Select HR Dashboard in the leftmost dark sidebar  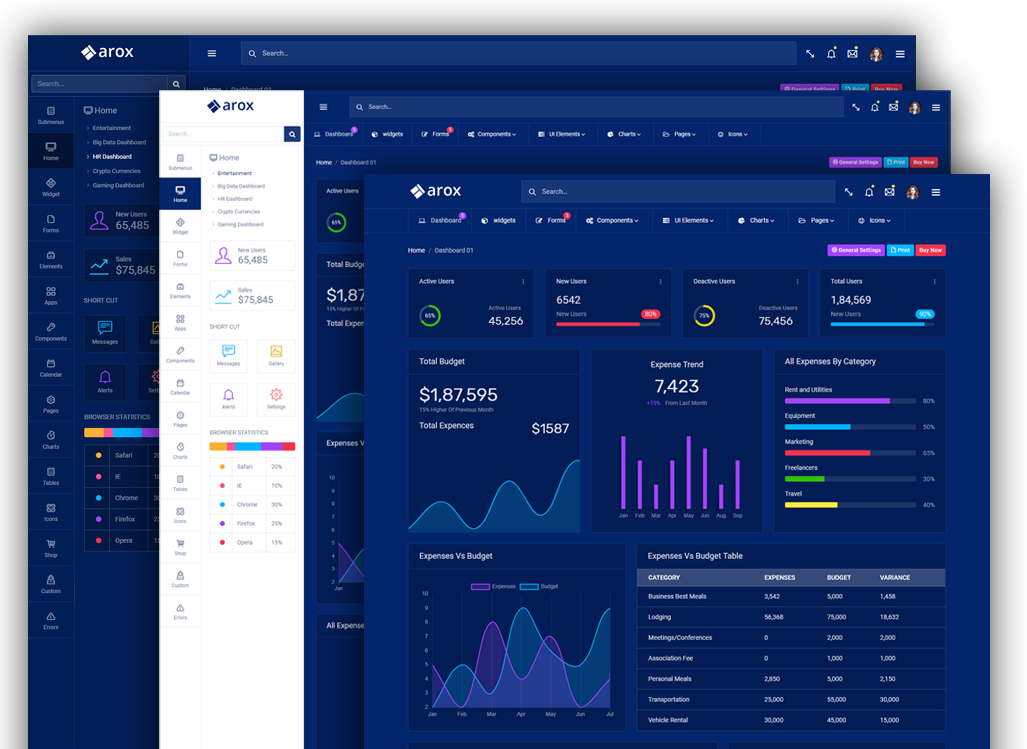point(111,157)
